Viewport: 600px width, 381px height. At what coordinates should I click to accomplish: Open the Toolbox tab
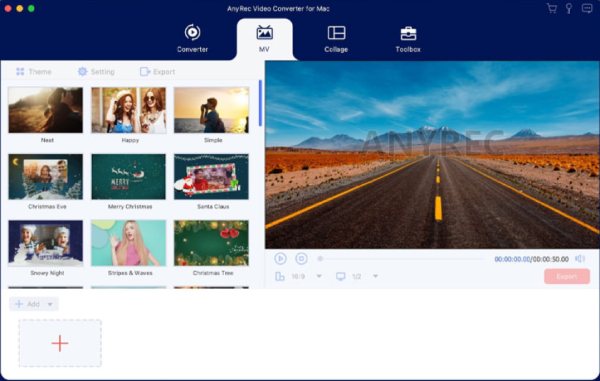point(408,39)
